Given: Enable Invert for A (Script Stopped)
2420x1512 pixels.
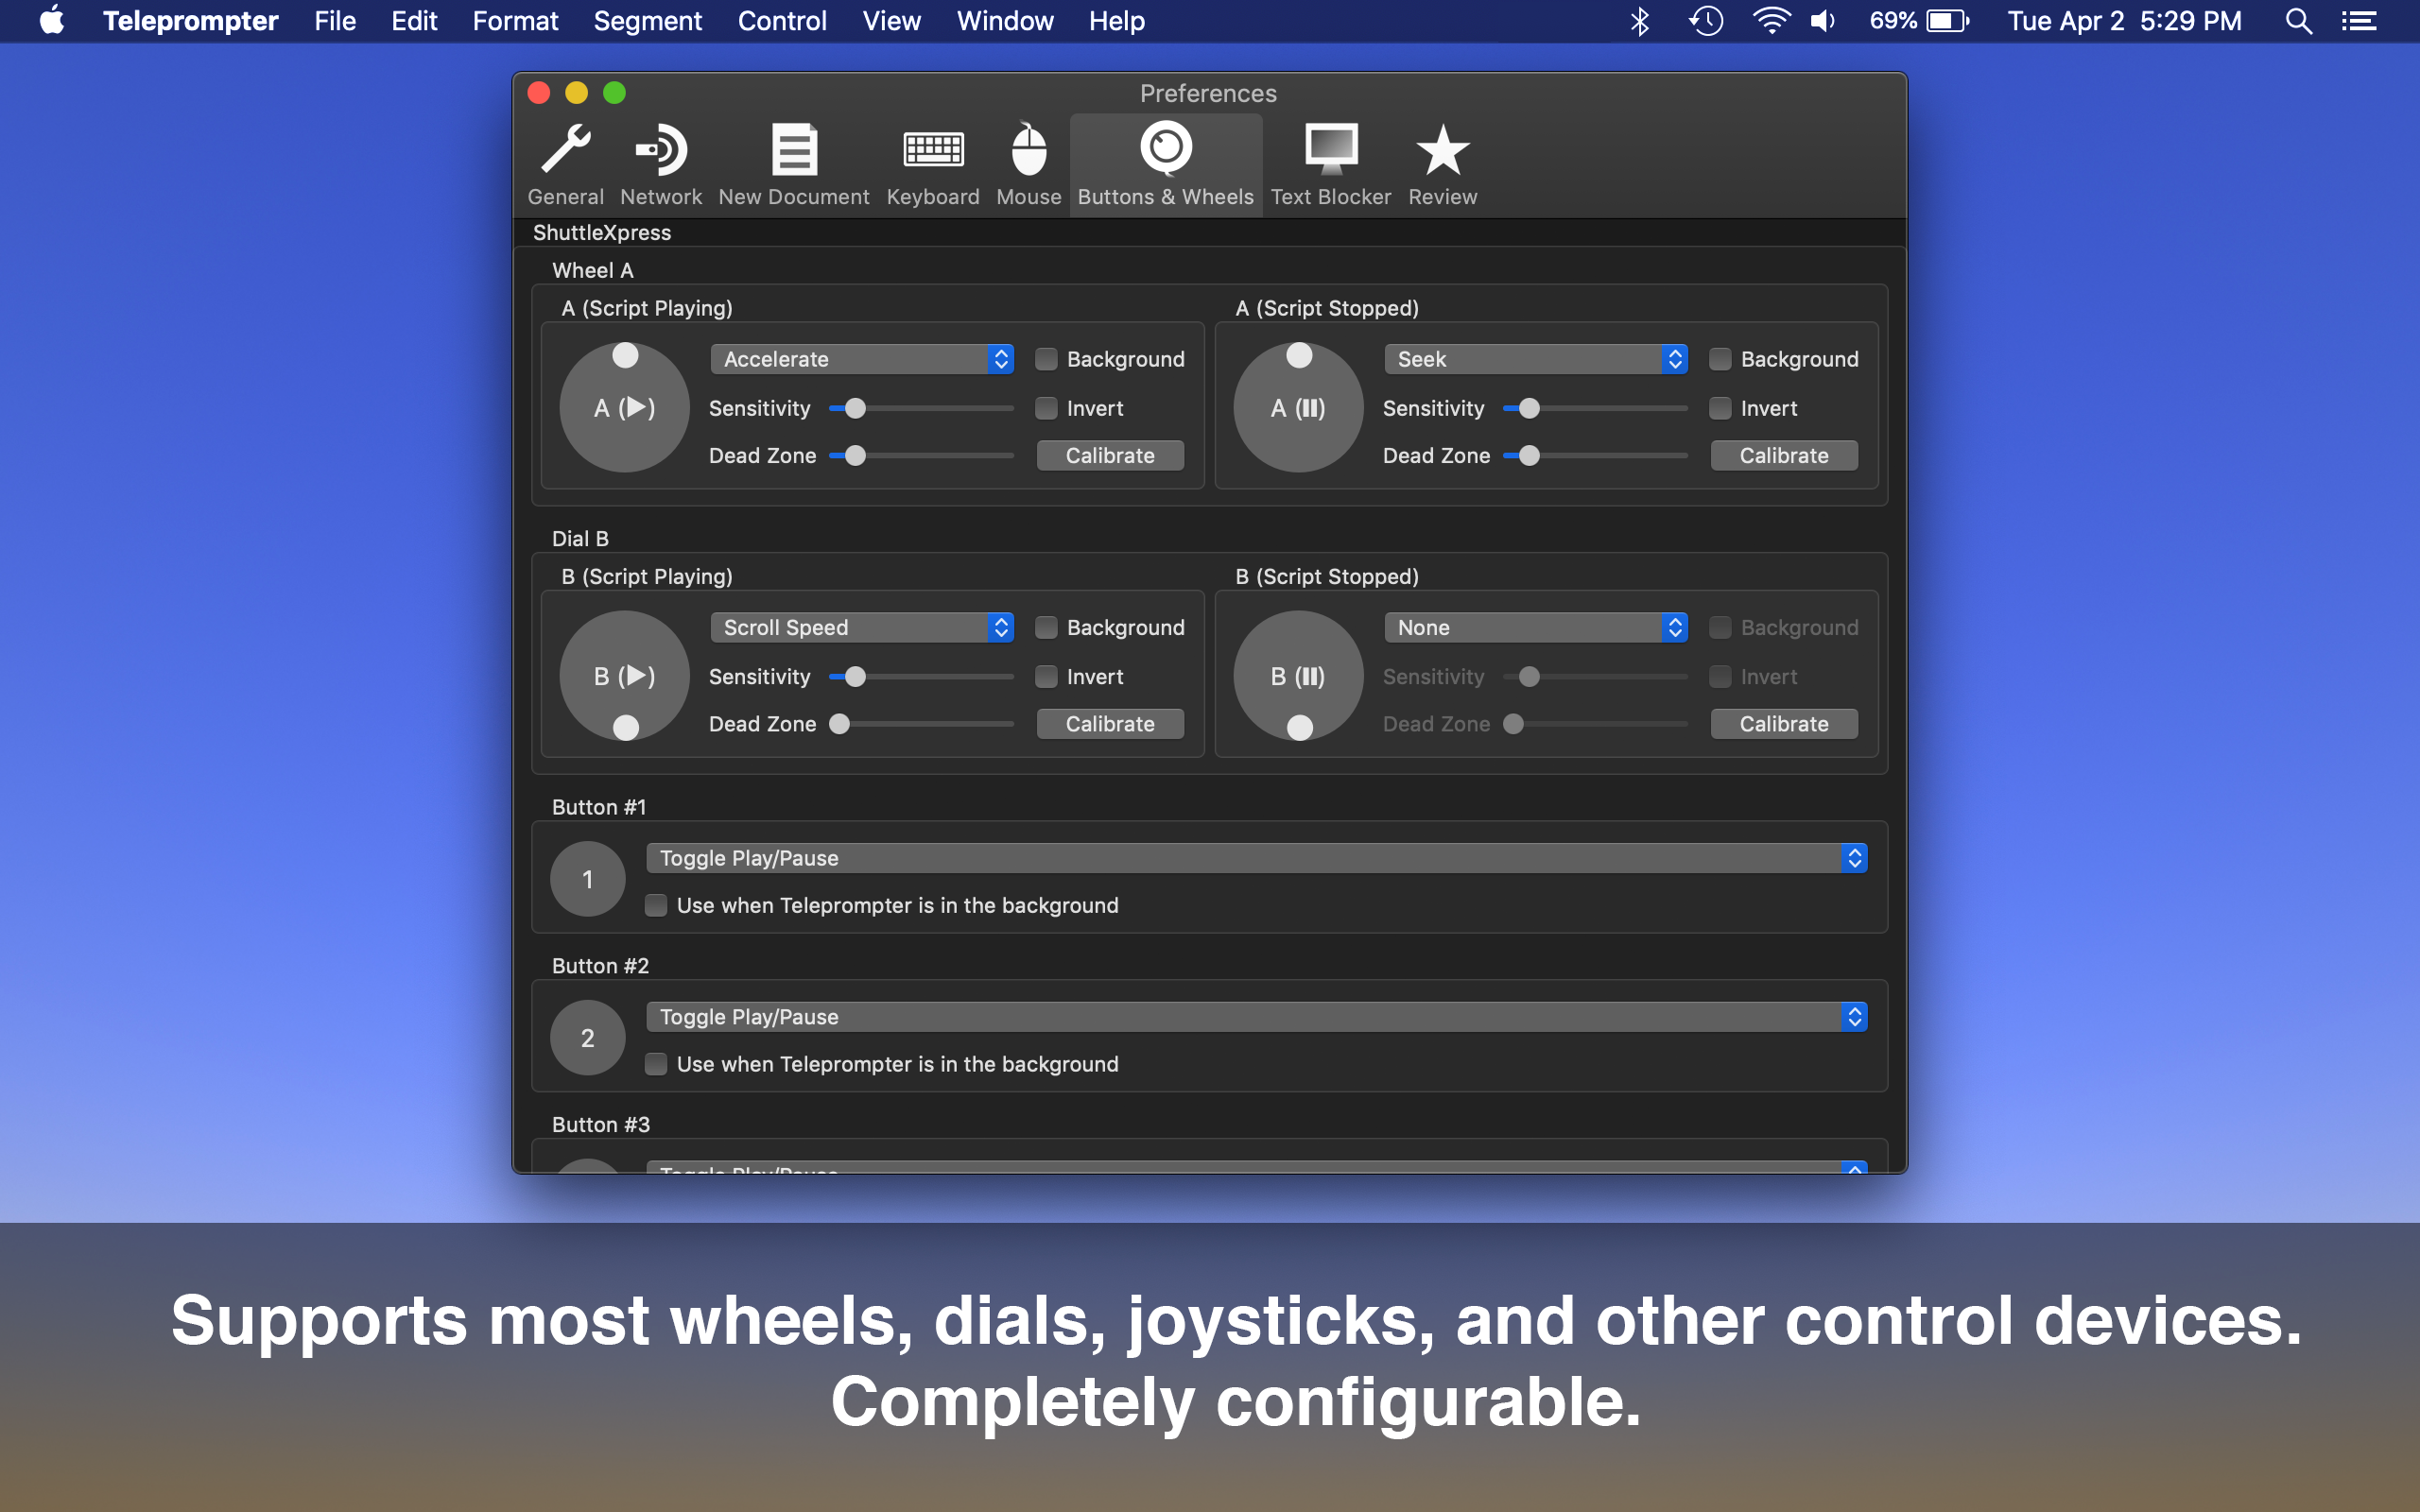Looking at the screenshot, I should pos(1720,408).
